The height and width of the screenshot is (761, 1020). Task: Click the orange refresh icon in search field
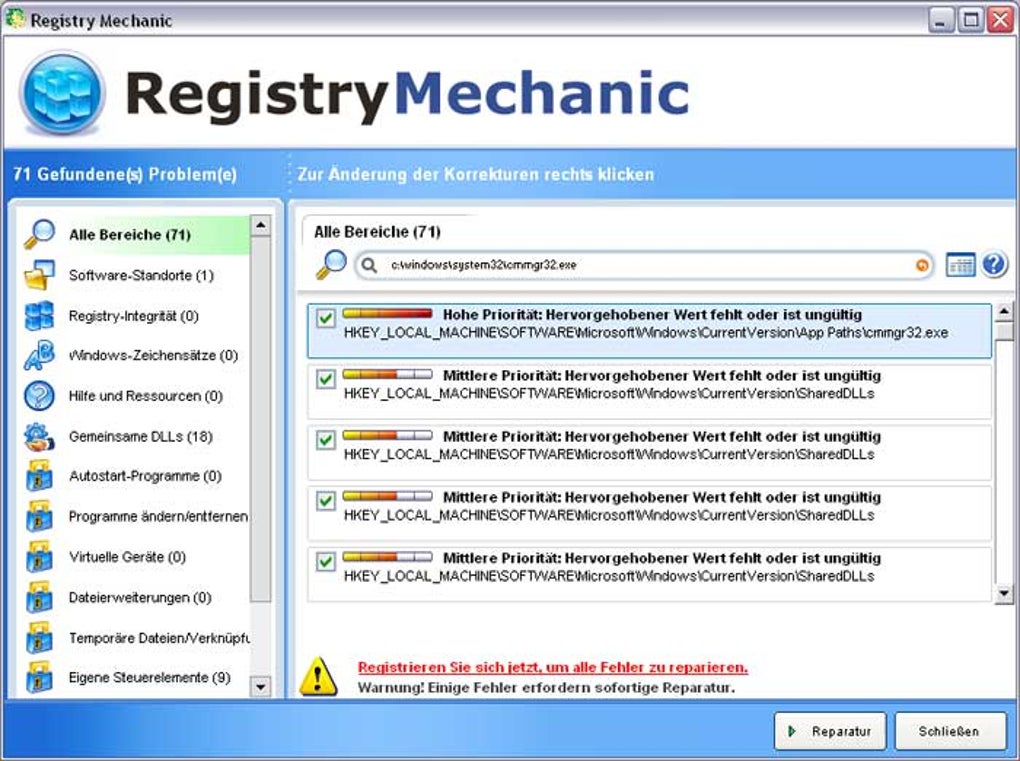pos(922,265)
